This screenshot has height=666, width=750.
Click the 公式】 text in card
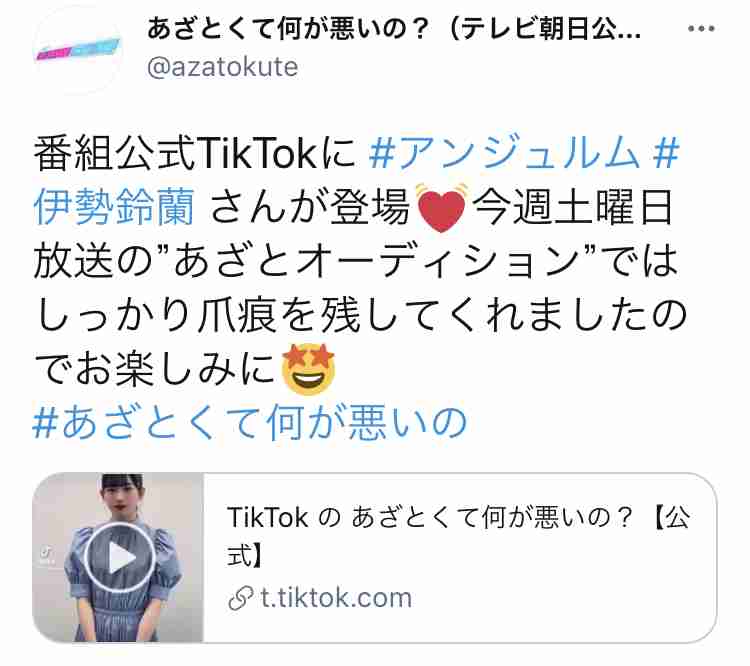pos(245,555)
